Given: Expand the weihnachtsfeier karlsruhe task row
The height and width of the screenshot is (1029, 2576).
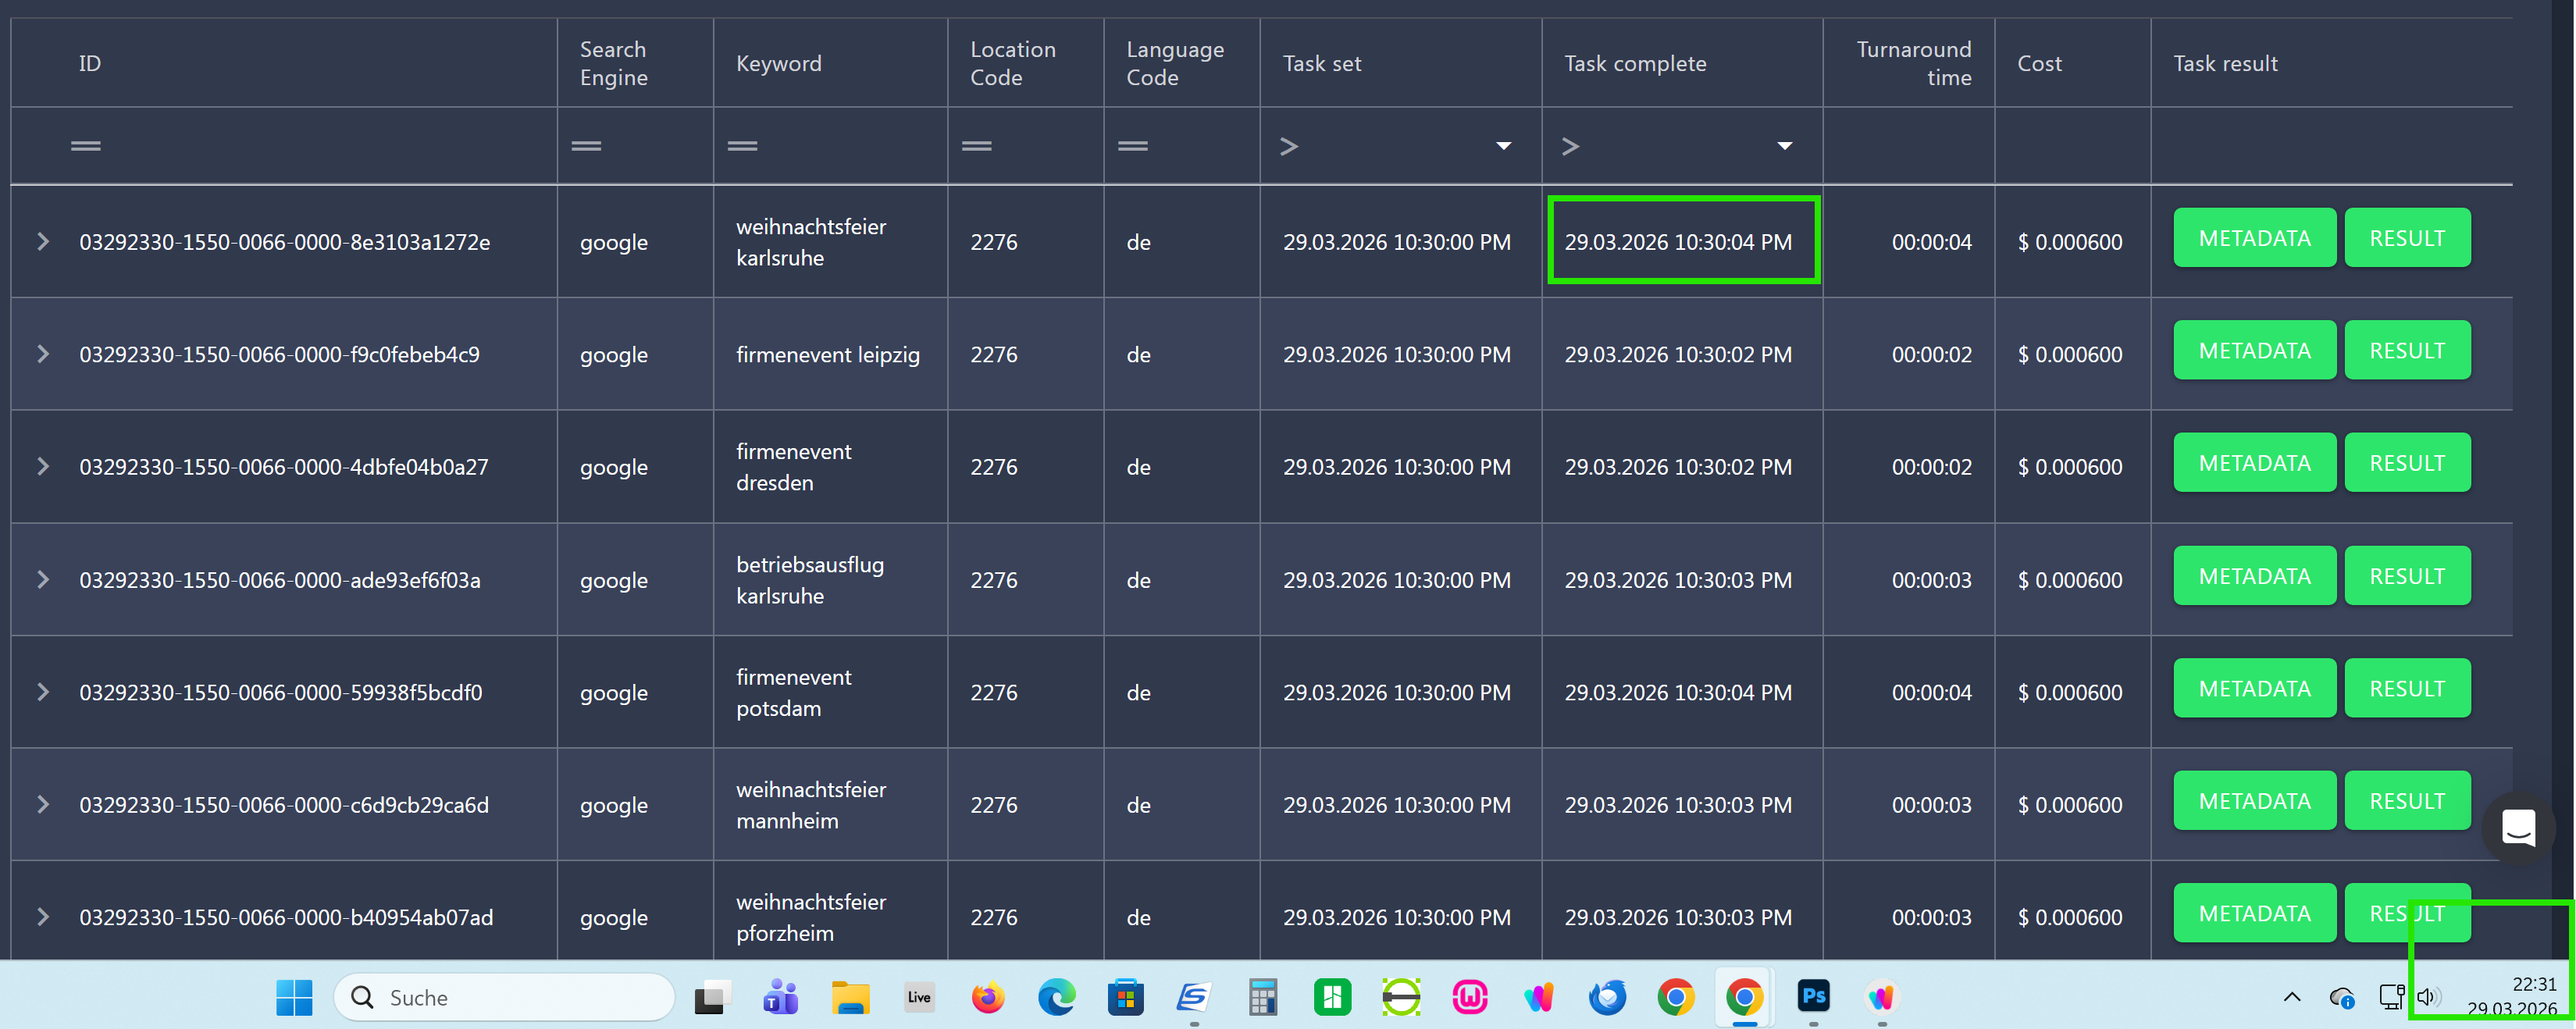Looking at the screenshot, I should pos(43,242).
